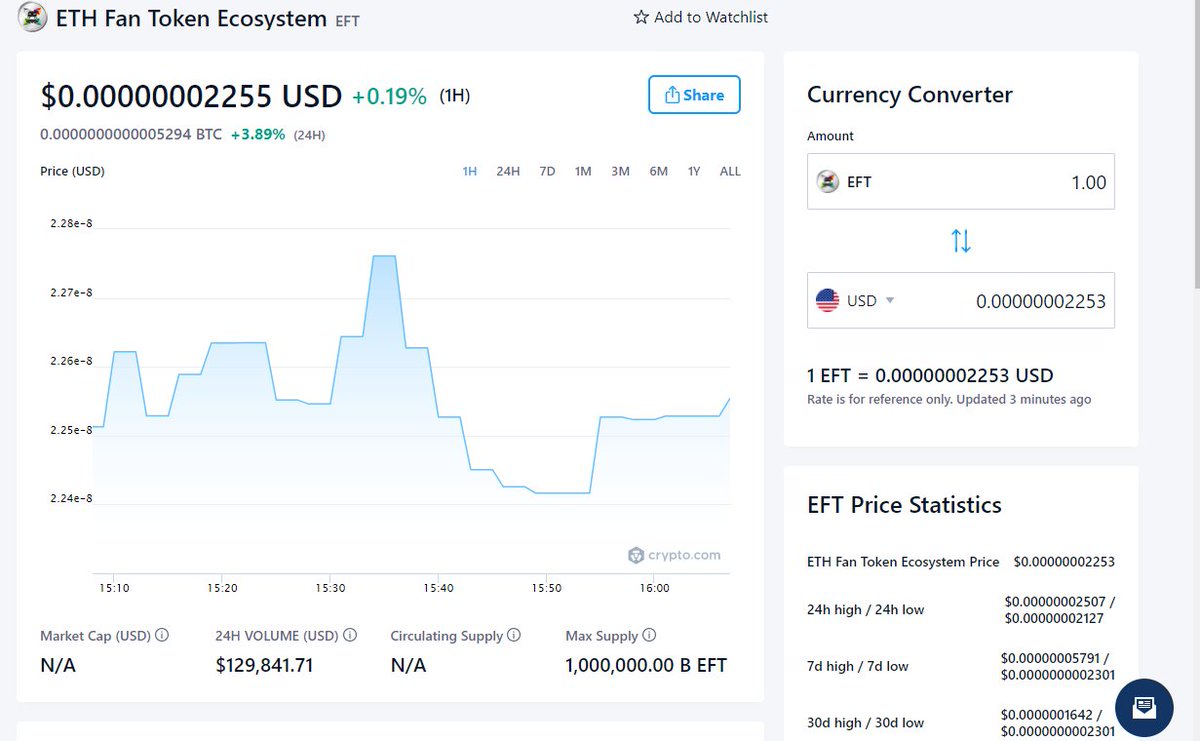Screen dimensions: 1200x741
Task: Open the chat support bubble icon
Action: (x=1144, y=708)
